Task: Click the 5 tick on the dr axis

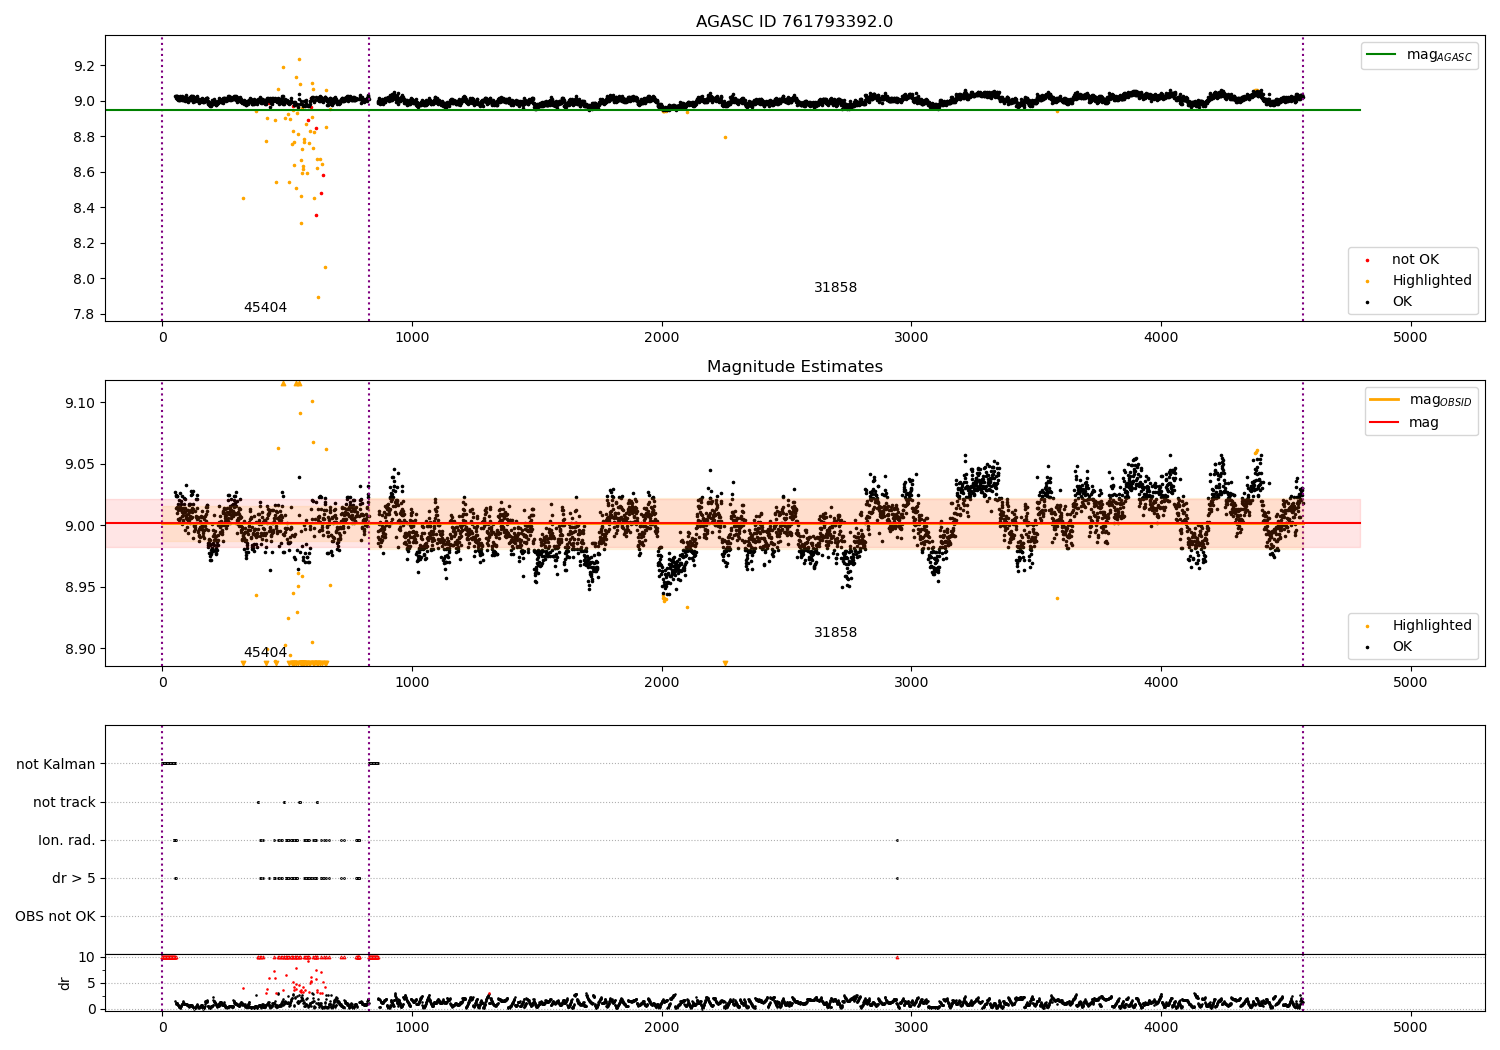Action: [91, 983]
